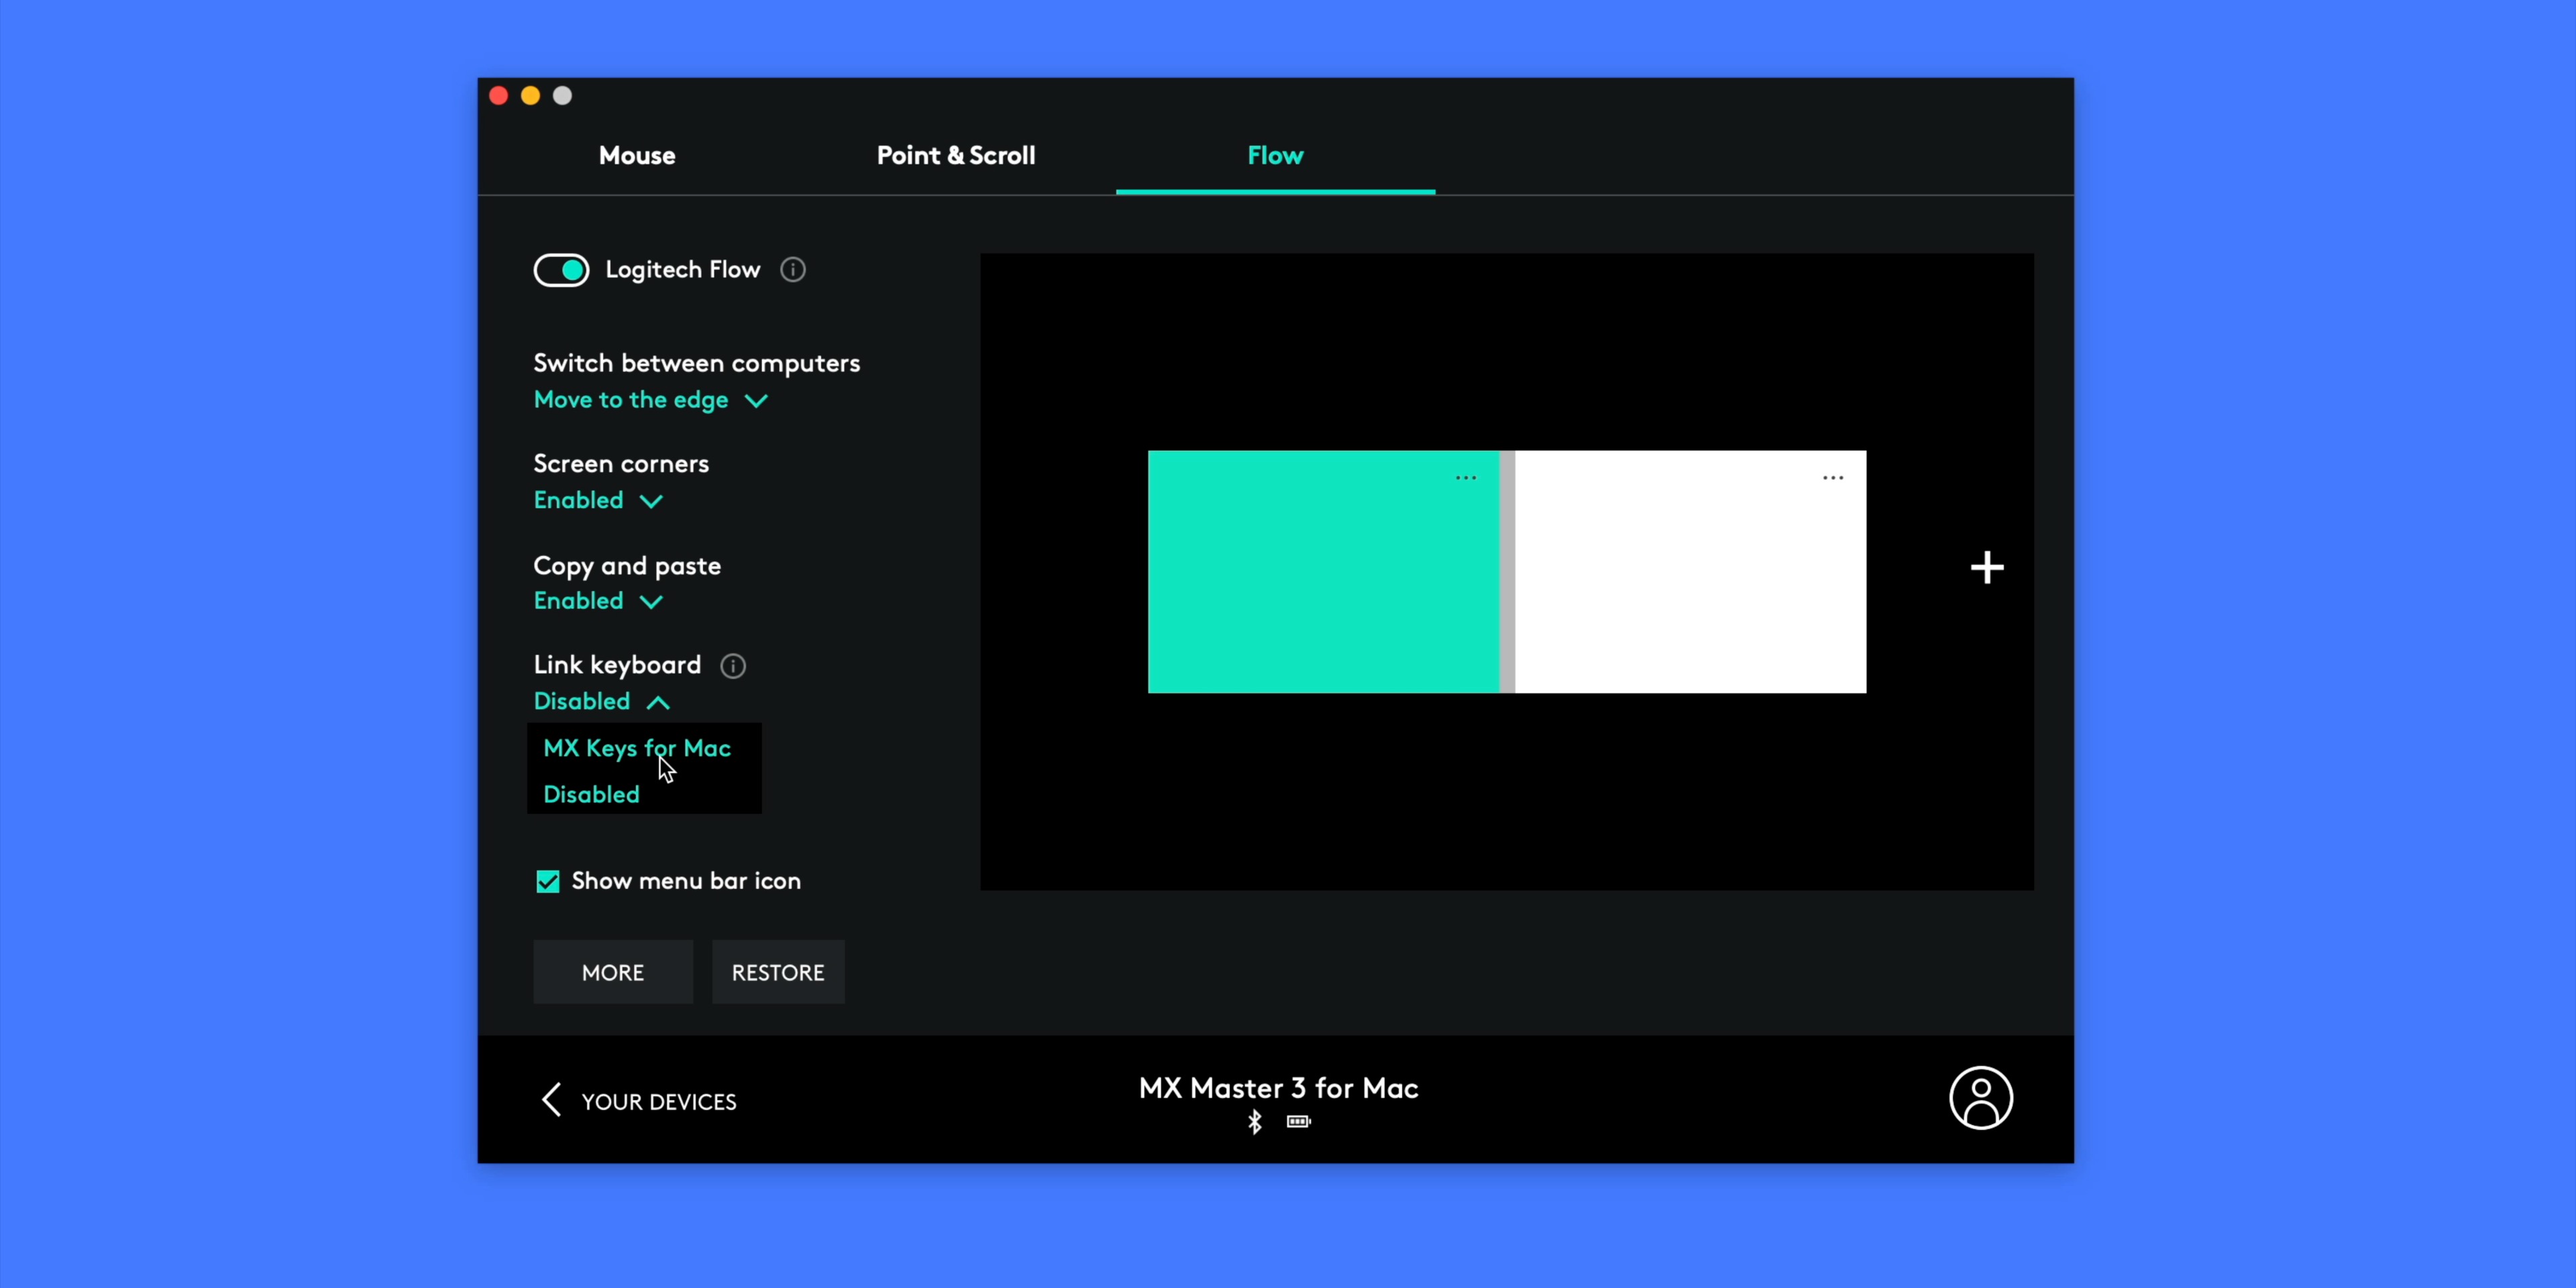
Task: Open the Screen corners Enabled dropdown
Action: 597,500
